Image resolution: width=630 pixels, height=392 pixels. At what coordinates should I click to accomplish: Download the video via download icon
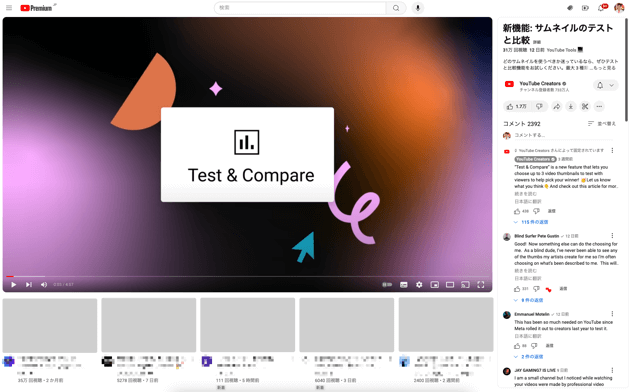[571, 106]
